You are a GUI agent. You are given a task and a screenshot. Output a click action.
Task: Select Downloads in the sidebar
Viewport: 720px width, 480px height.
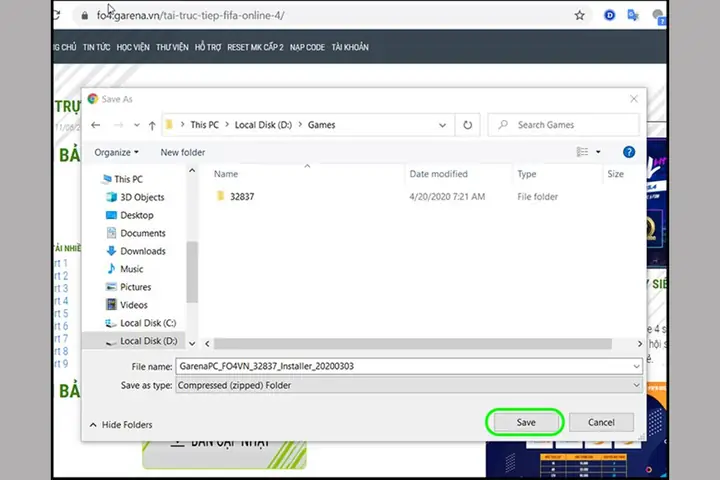(136, 251)
